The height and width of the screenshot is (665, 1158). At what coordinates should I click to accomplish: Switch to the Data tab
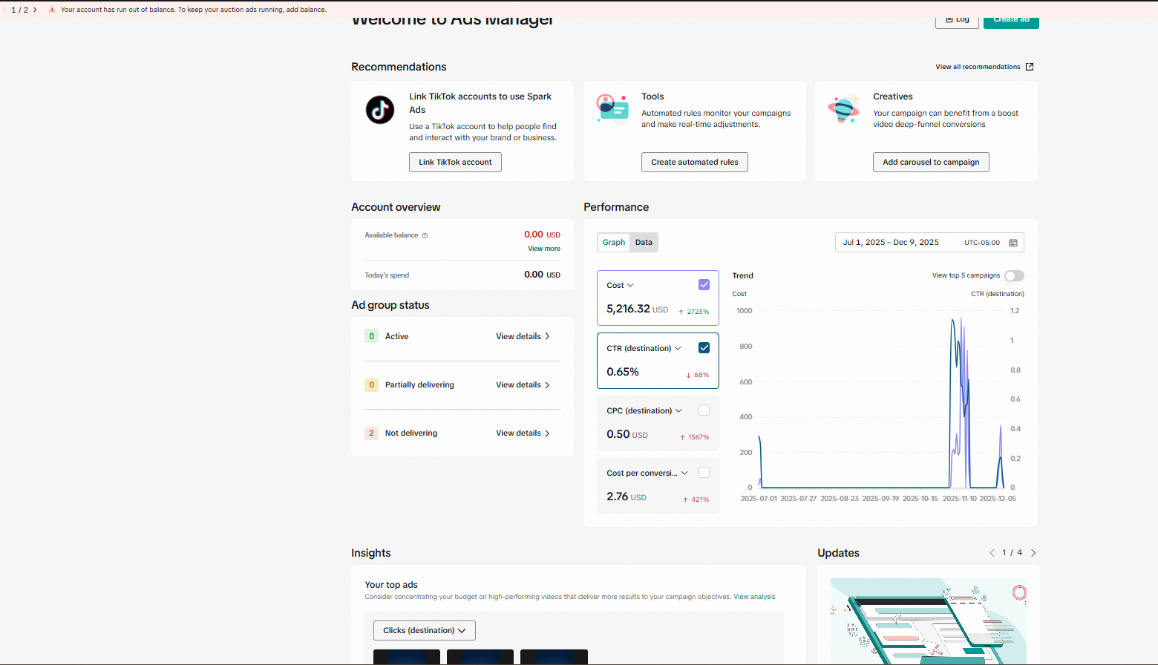coord(644,242)
